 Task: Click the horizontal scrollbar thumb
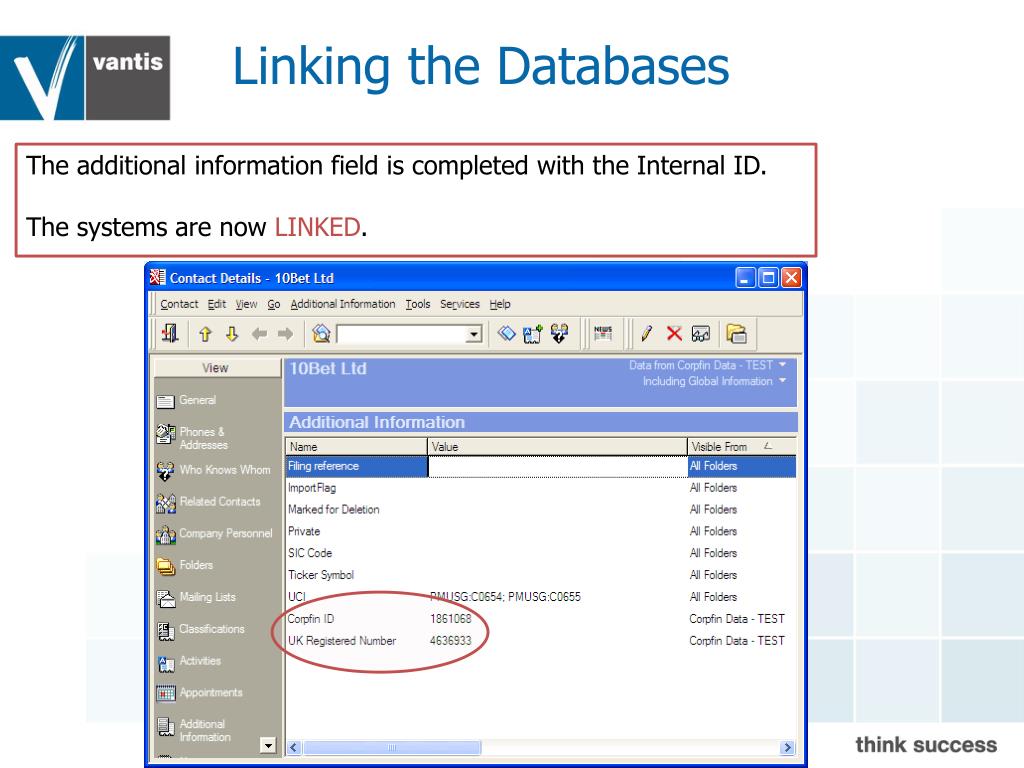pyautogui.click(x=392, y=747)
